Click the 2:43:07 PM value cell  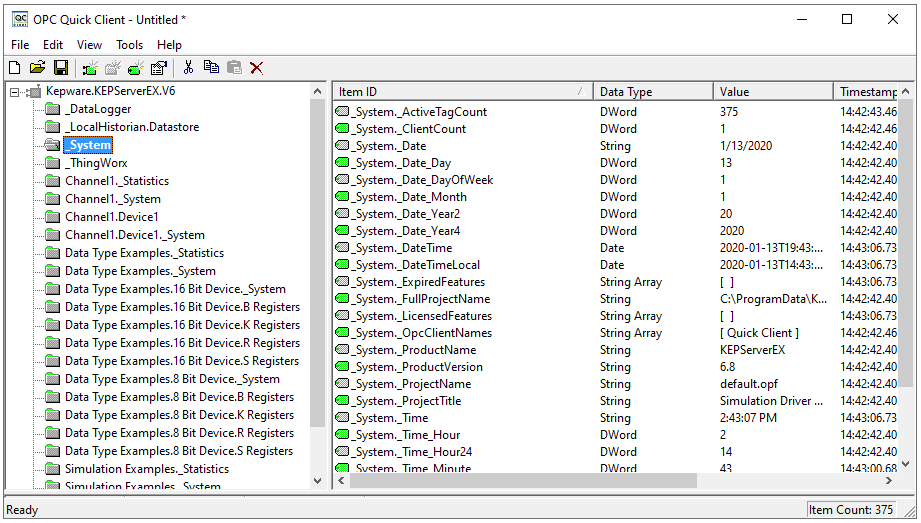coord(748,418)
